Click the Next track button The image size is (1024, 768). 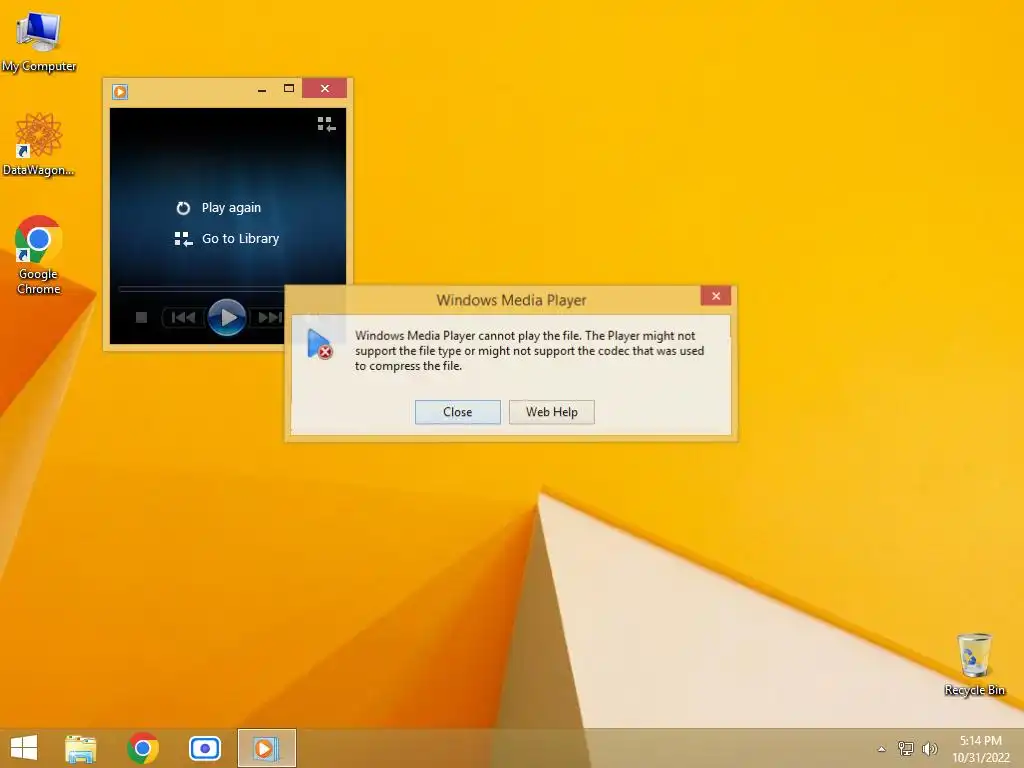(268, 317)
